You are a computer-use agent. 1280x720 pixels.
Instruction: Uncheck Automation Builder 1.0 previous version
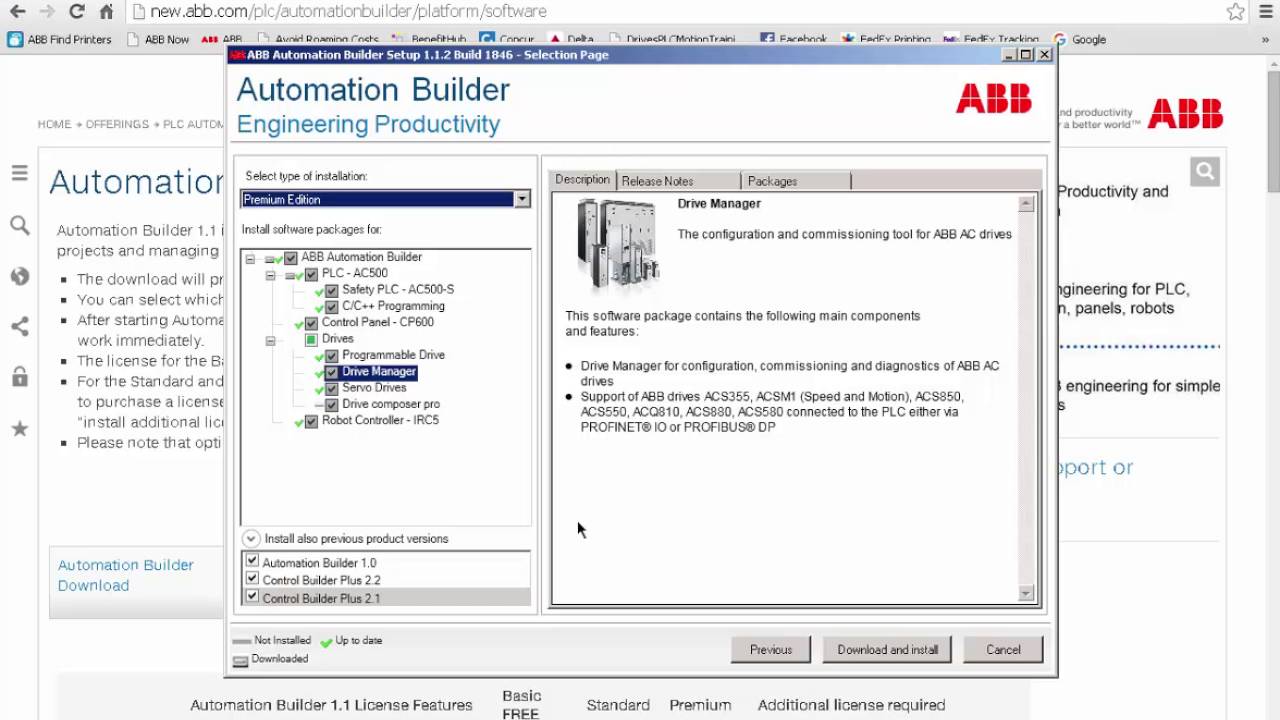pos(252,561)
